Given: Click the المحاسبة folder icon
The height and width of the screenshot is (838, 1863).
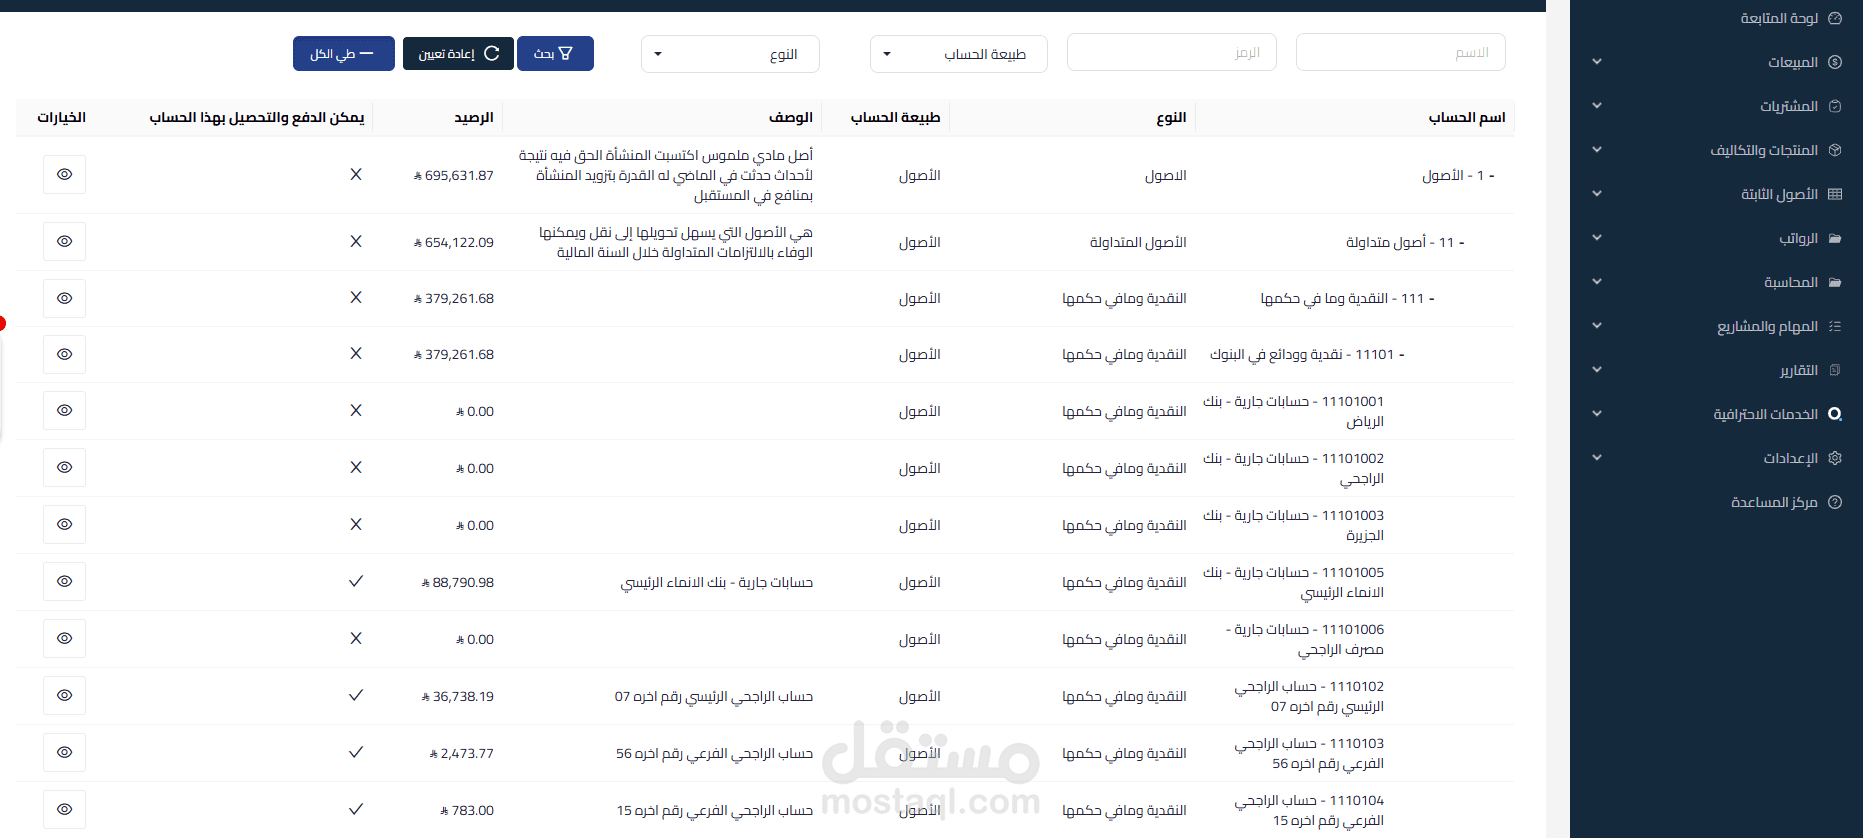Looking at the screenshot, I should coord(1835,282).
